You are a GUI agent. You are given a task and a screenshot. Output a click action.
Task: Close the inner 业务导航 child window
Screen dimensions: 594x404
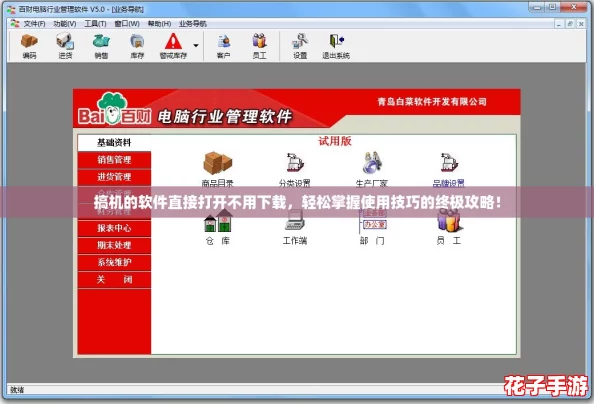tap(581, 23)
